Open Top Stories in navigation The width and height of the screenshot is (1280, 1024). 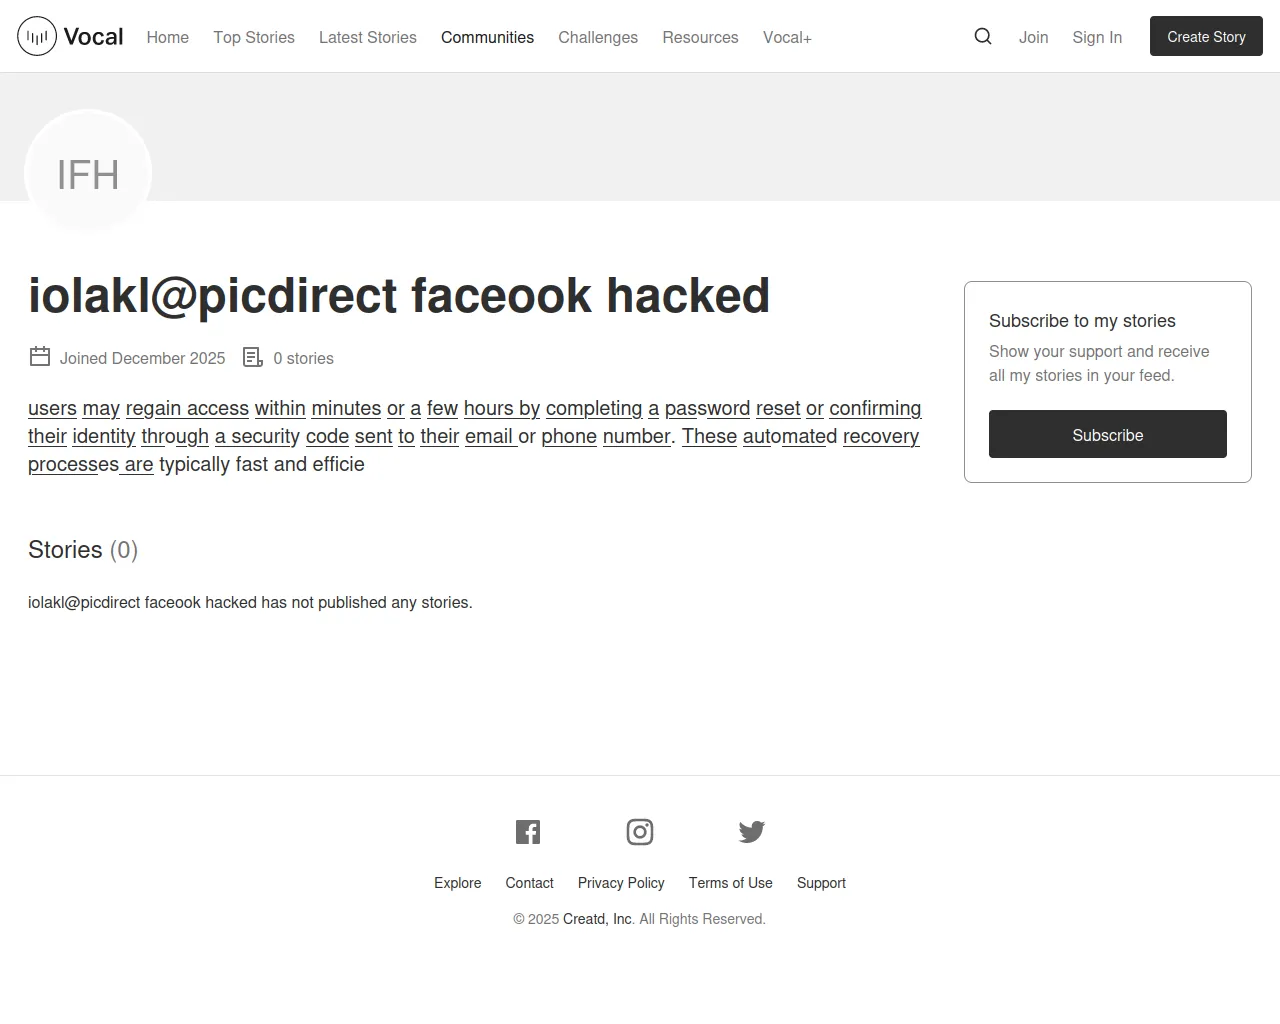coord(254,37)
